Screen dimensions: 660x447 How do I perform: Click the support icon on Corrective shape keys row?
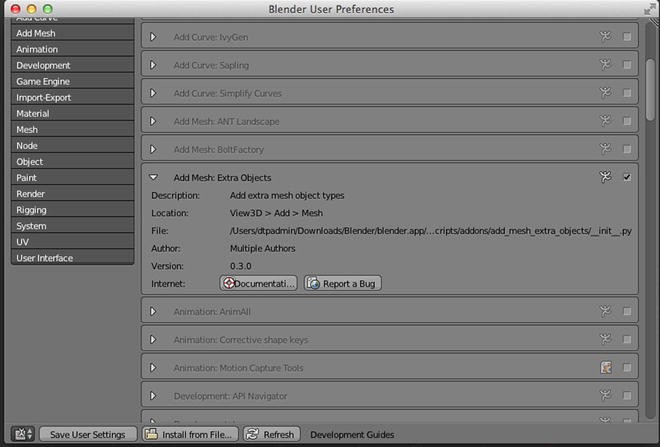tap(605, 339)
